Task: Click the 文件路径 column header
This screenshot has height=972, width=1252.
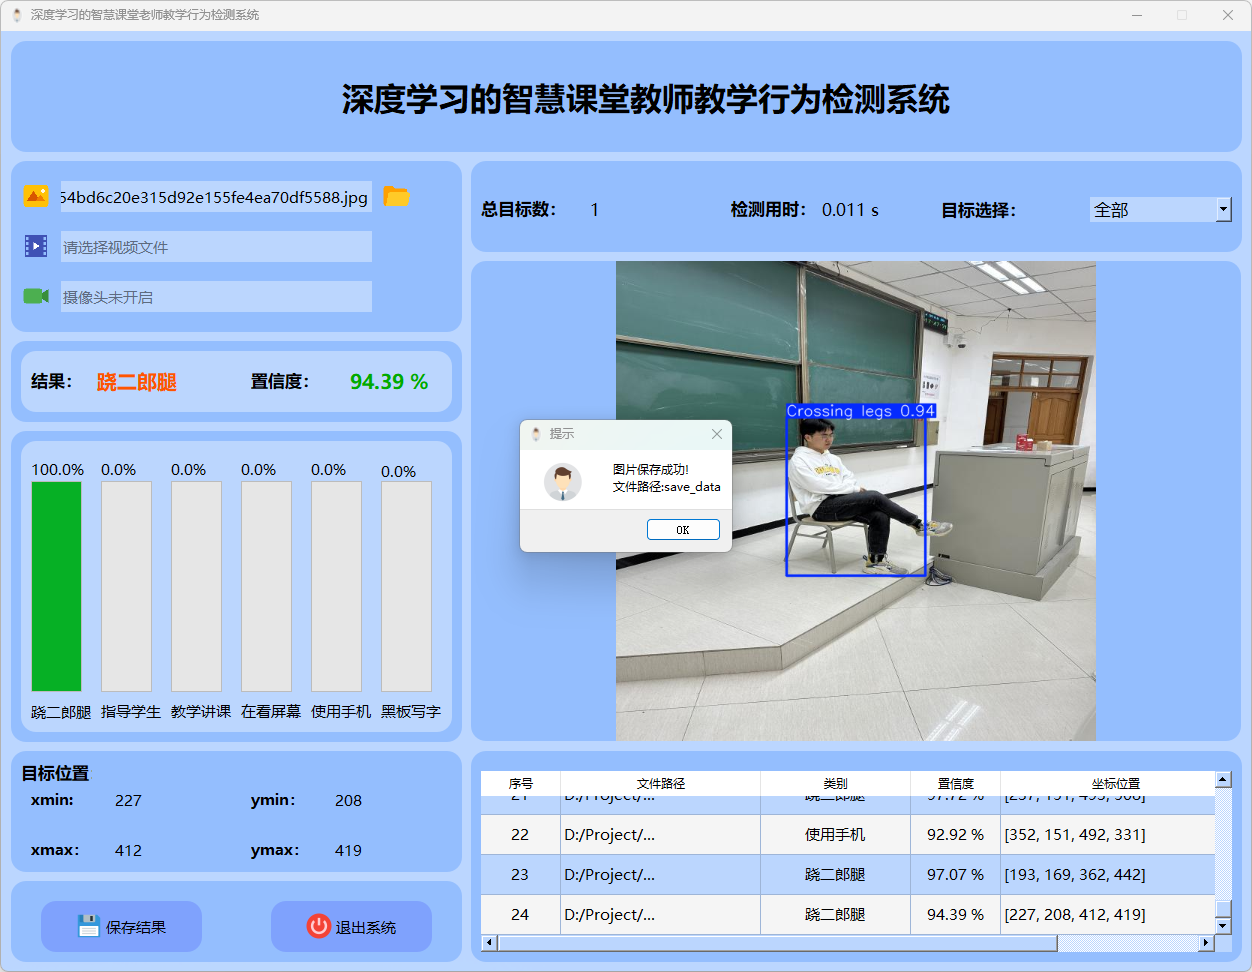Action: tap(660, 783)
